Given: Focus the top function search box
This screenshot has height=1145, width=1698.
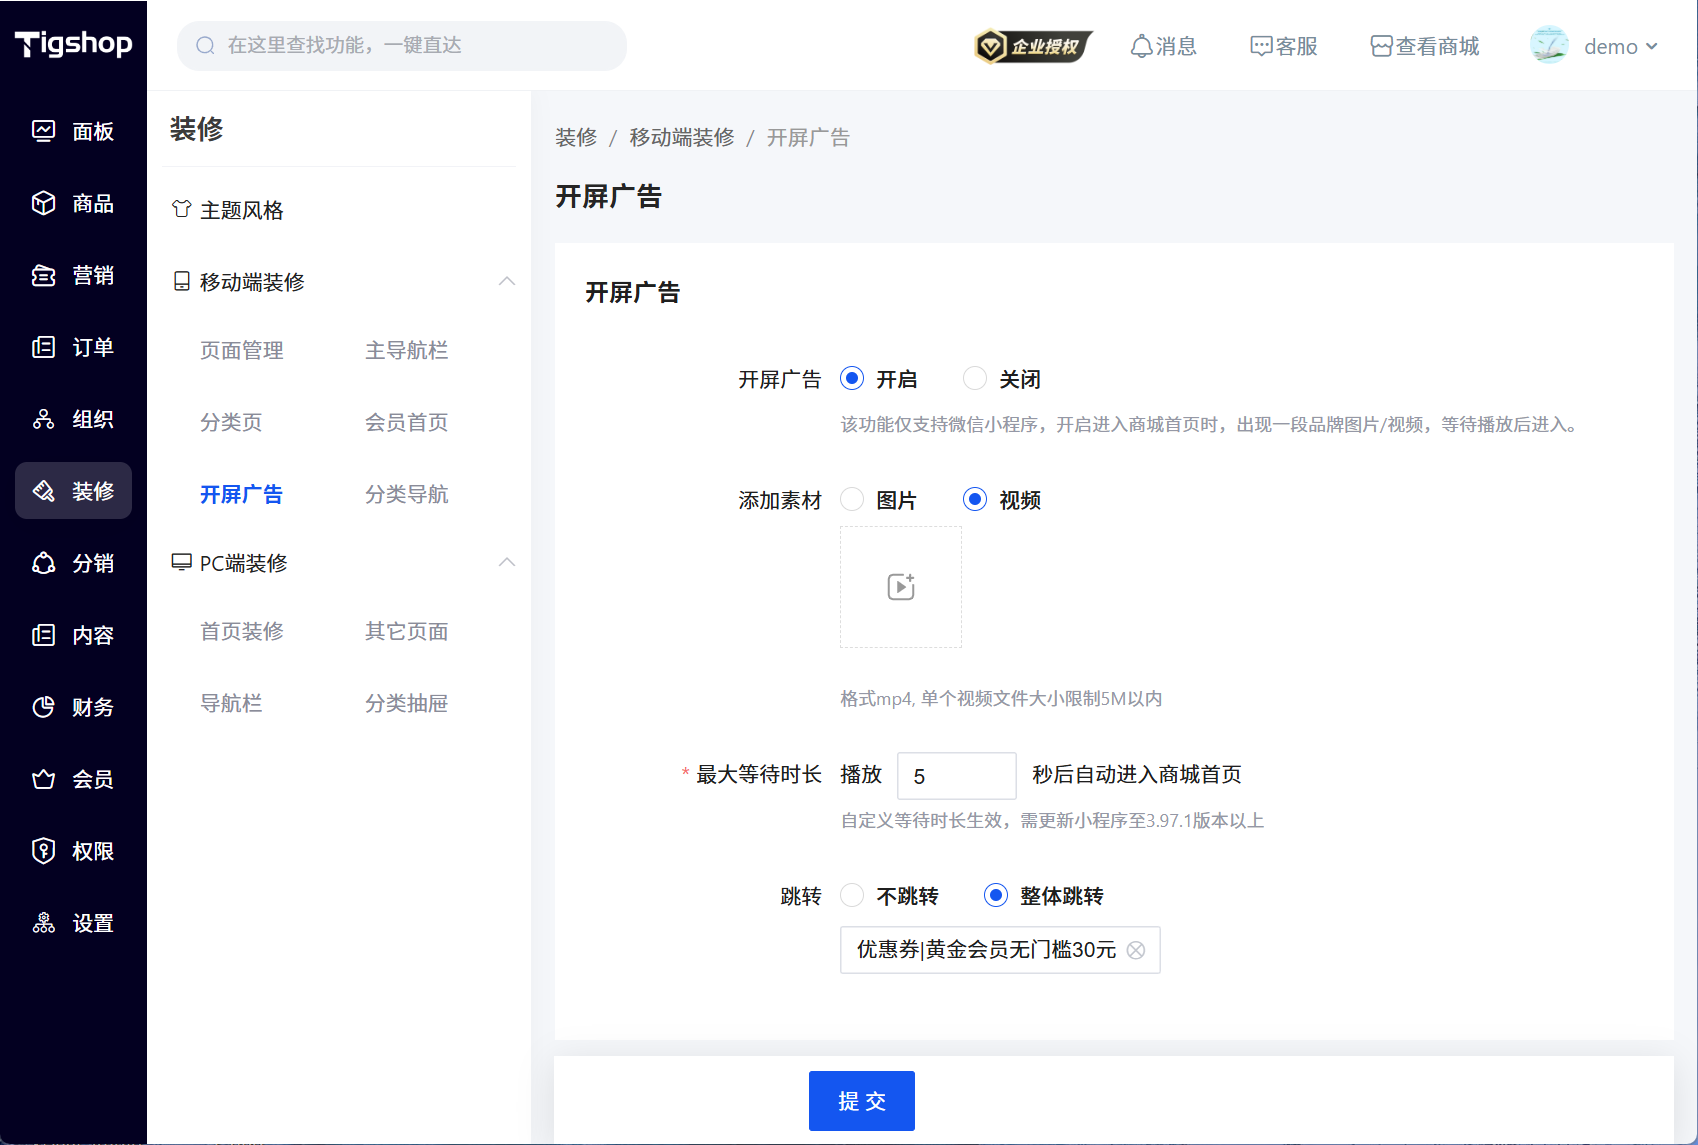Looking at the screenshot, I should pos(402,46).
